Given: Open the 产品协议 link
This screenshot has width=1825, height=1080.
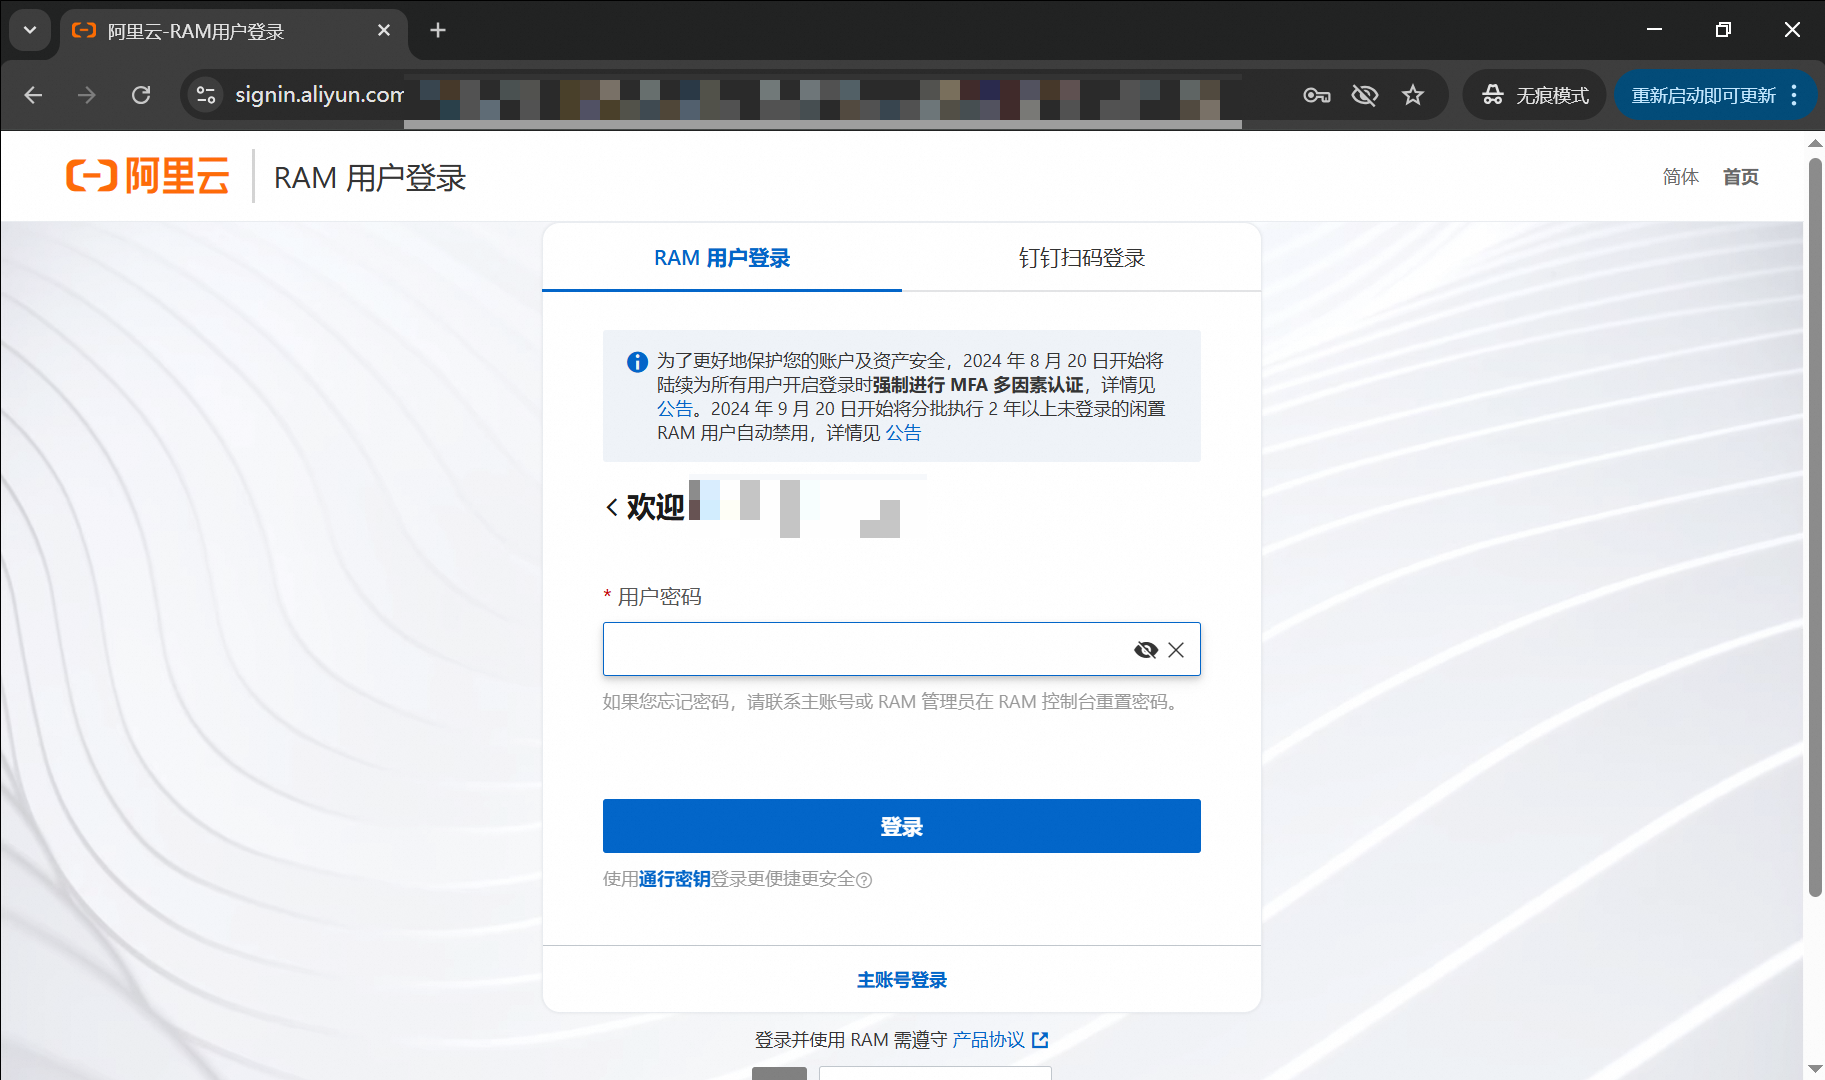Looking at the screenshot, I should click(x=989, y=1040).
